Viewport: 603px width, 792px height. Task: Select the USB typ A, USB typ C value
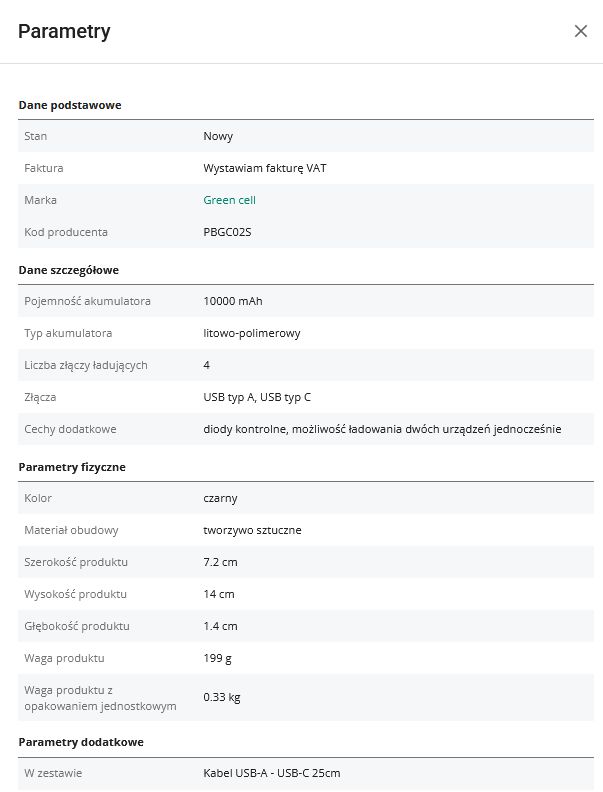[257, 397]
